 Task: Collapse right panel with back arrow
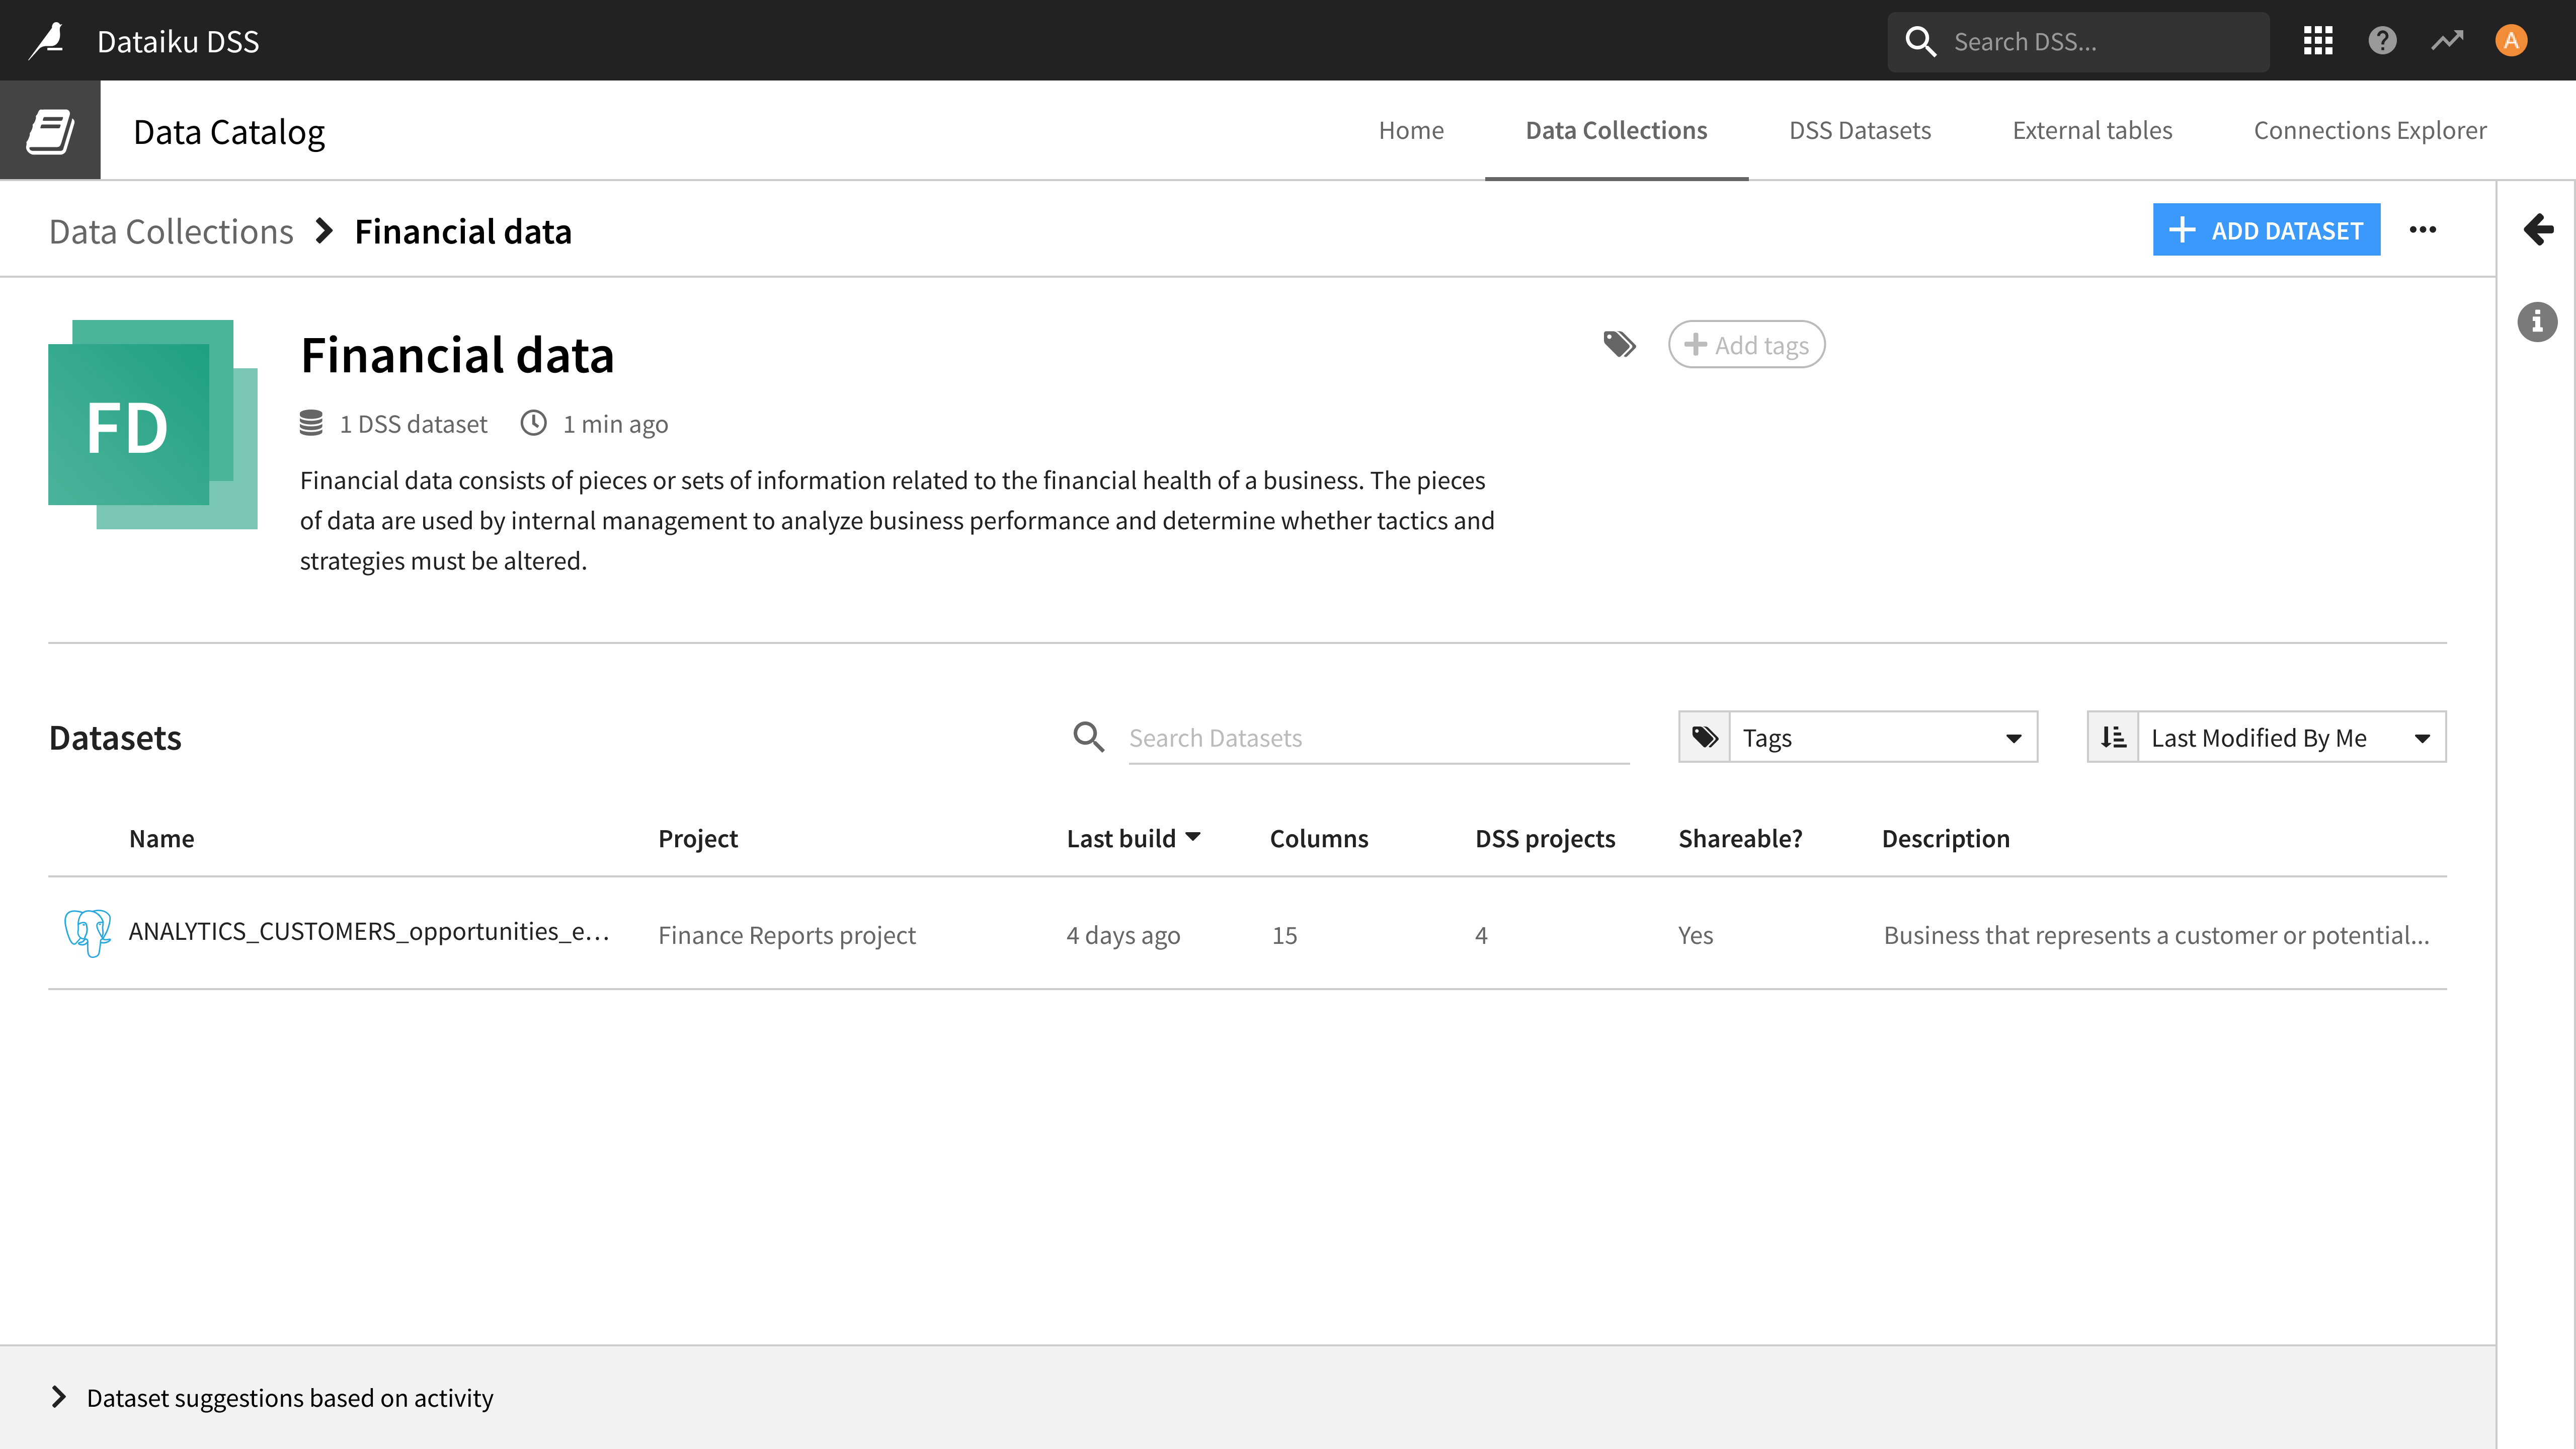(x=2538, y=229)
